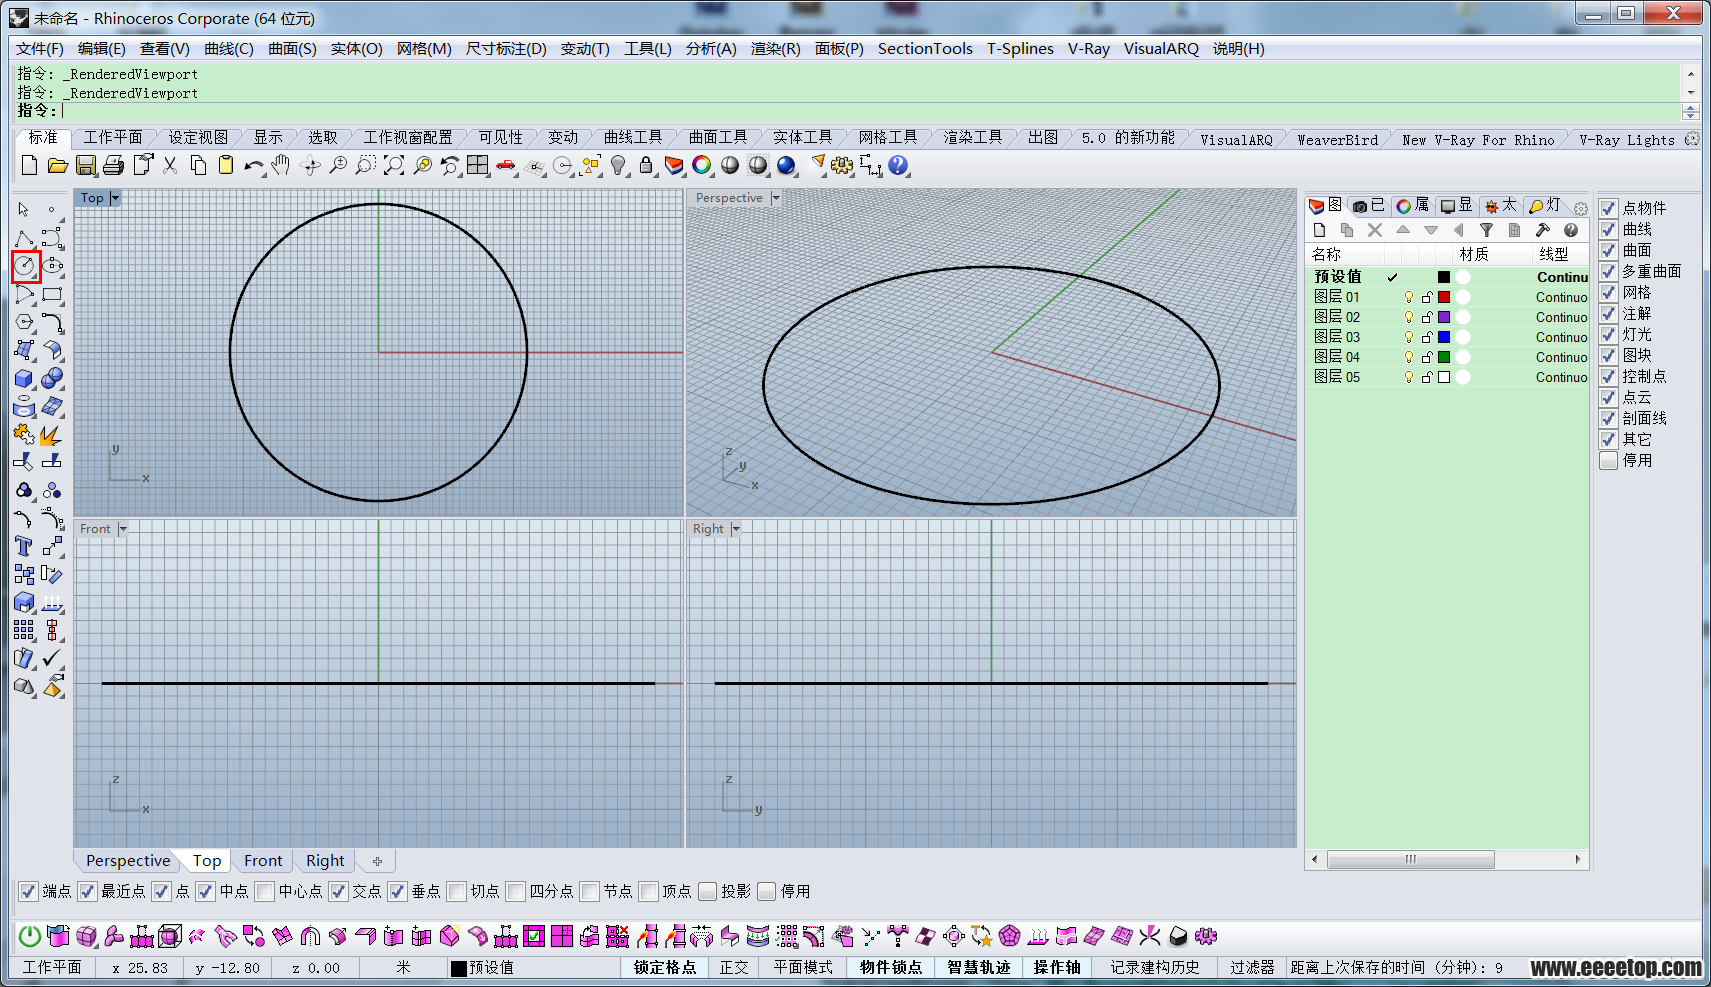
Task: Open the 曲线(C) menu
Action: coord(229,48)
